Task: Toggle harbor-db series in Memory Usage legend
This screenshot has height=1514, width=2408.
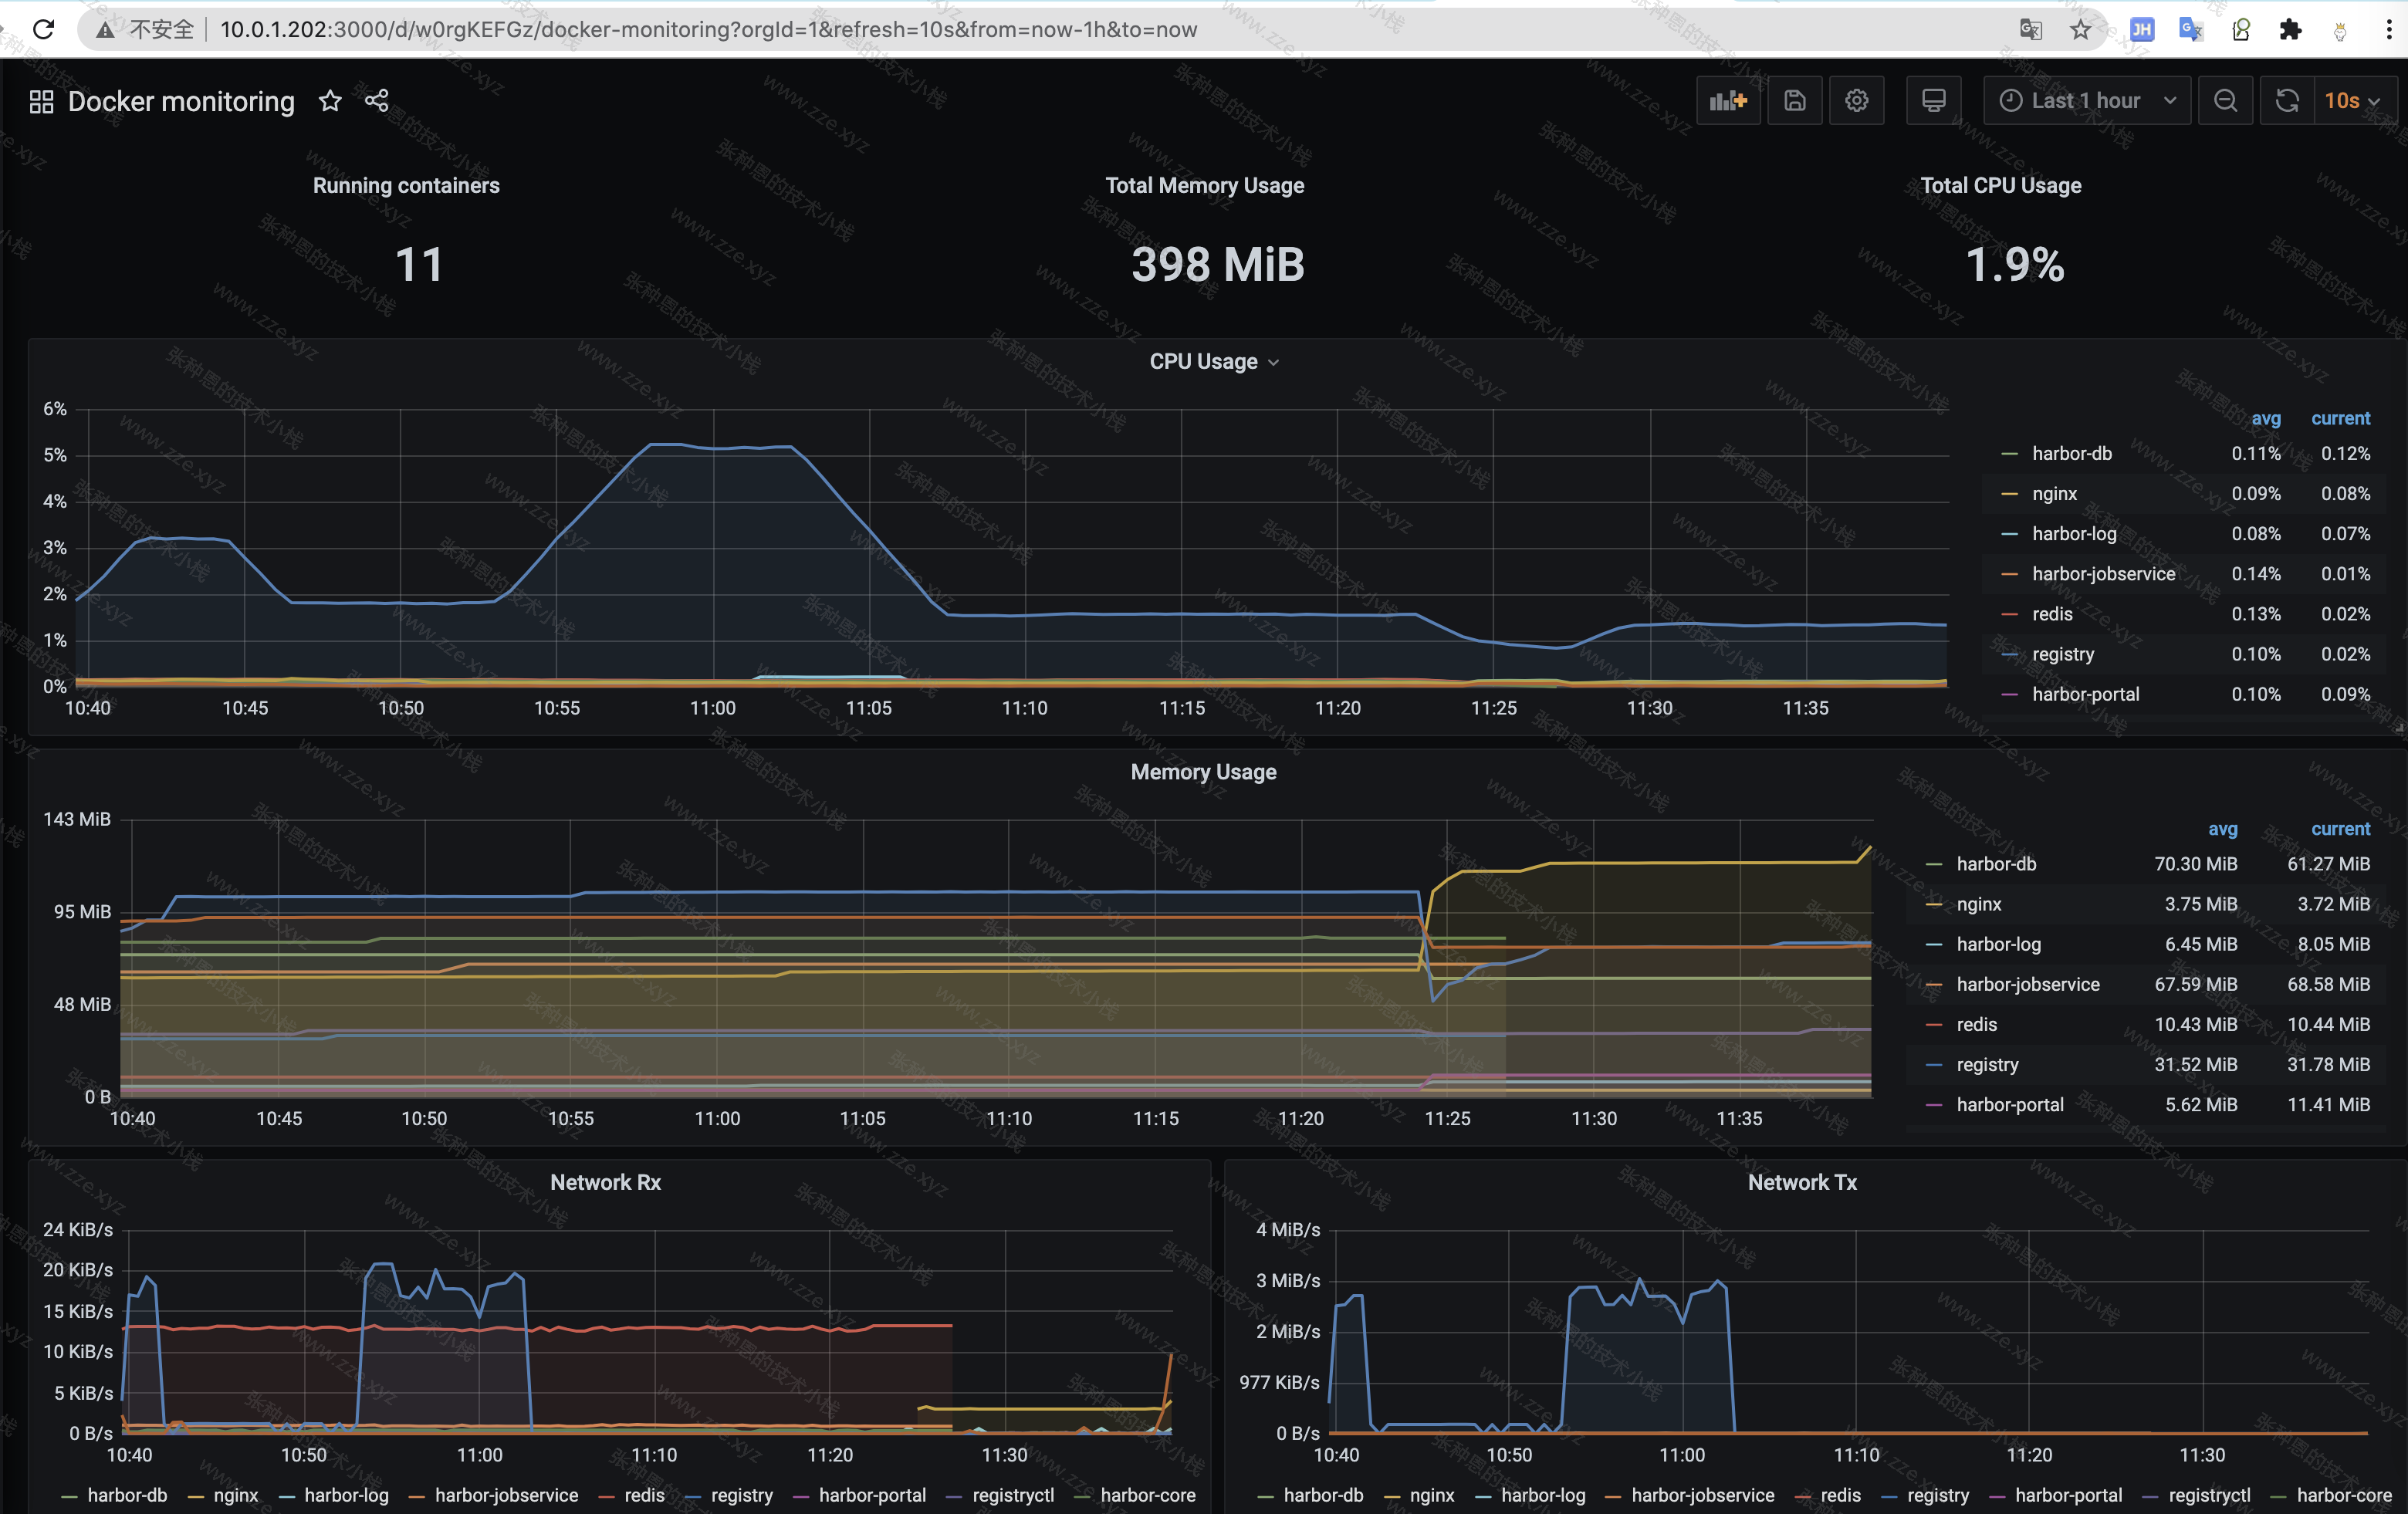Action: coord(1996,864)
